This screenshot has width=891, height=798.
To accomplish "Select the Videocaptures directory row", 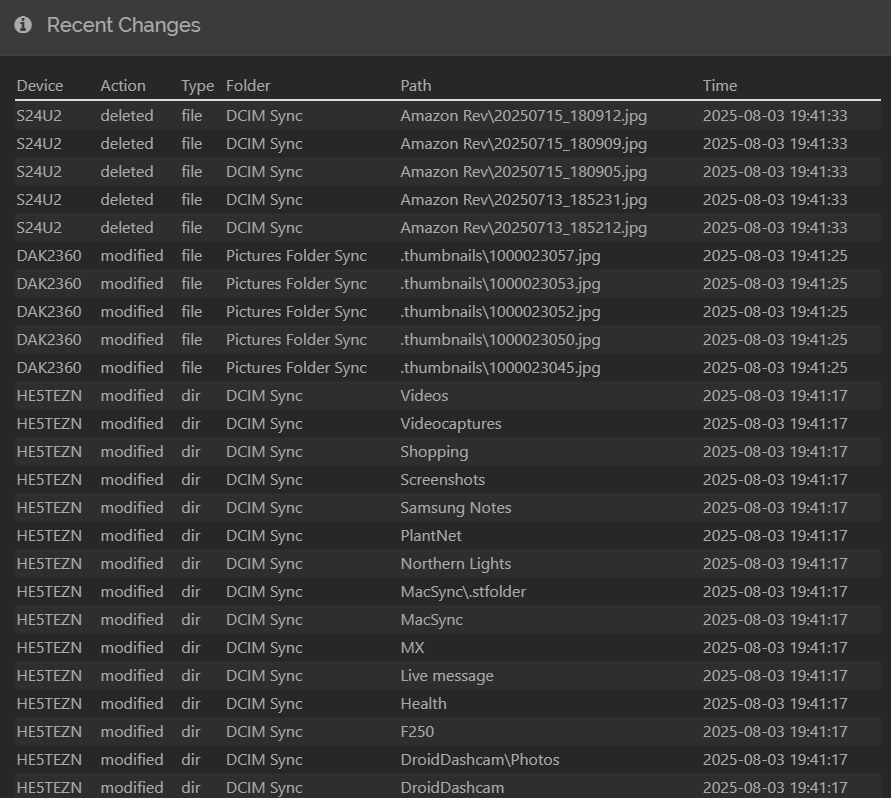I will pos(448,423).
